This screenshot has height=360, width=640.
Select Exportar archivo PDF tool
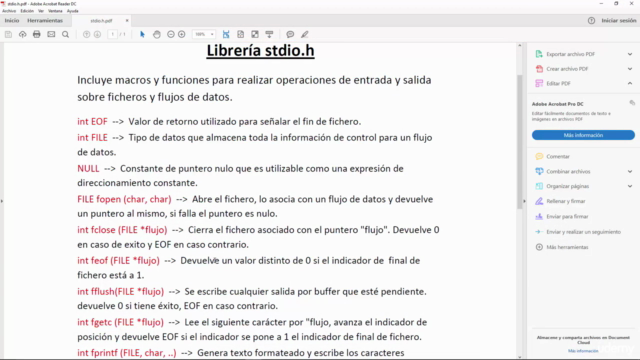[570, 54]
